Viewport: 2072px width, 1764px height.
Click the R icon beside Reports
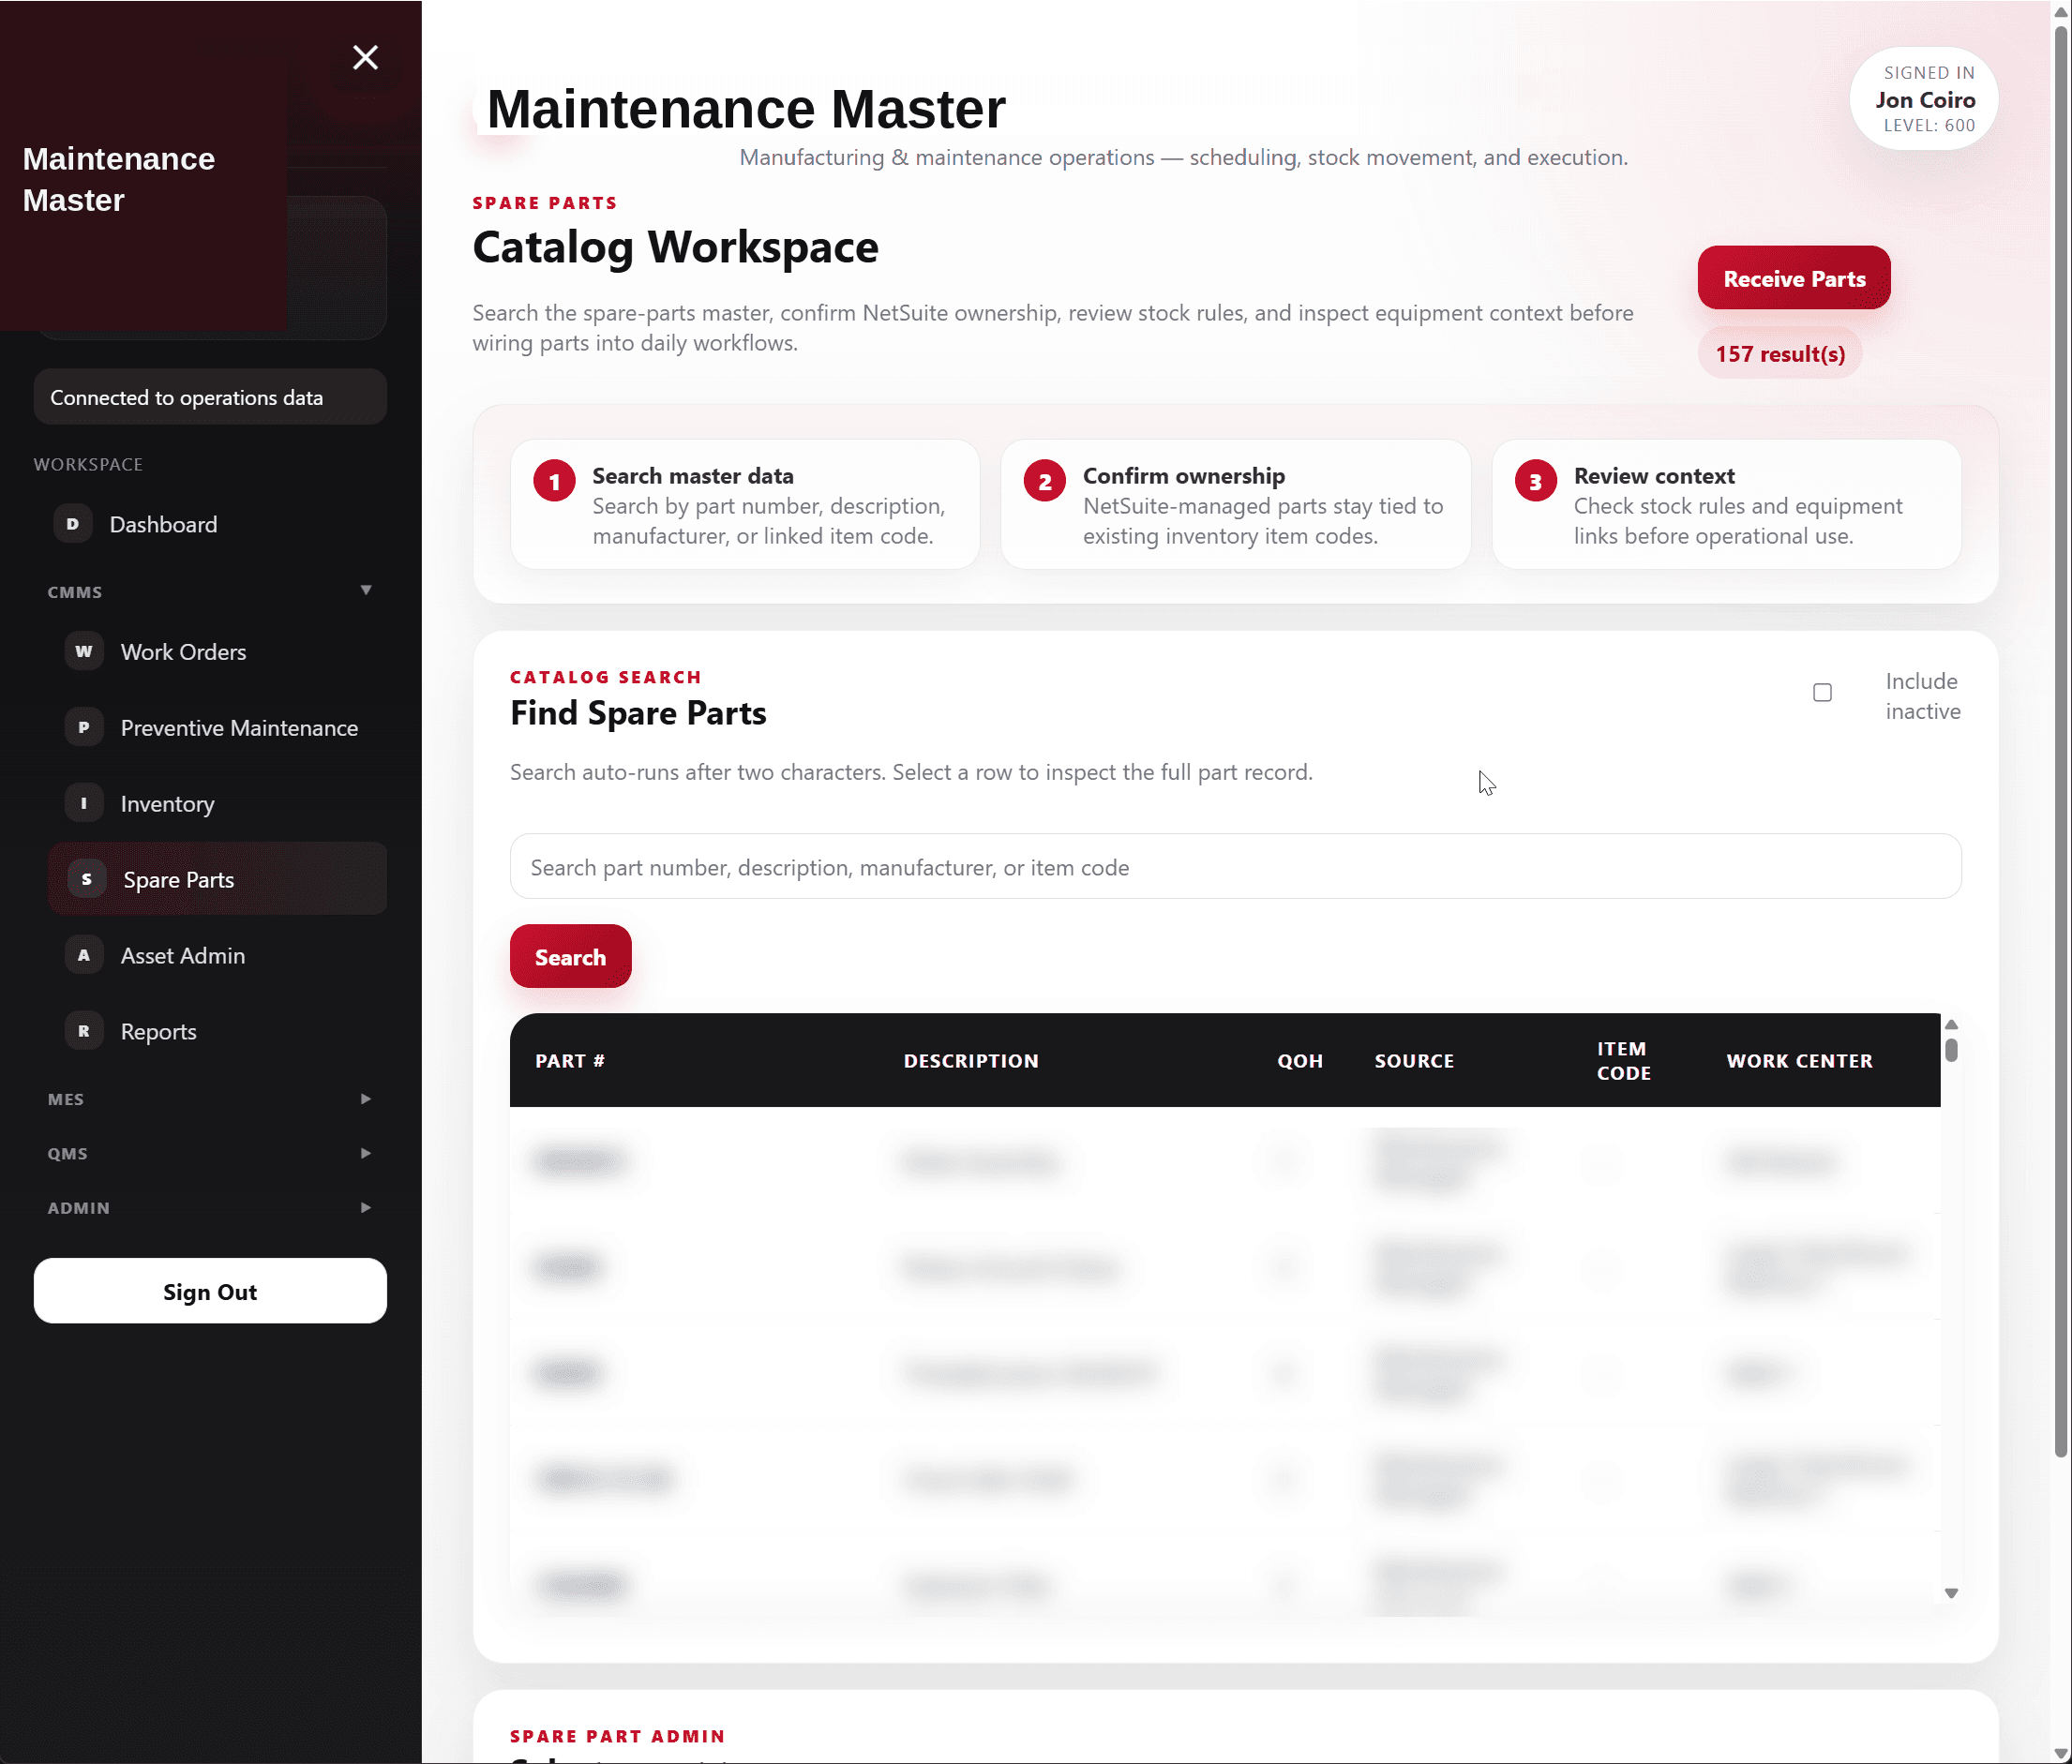point(84,1031)
